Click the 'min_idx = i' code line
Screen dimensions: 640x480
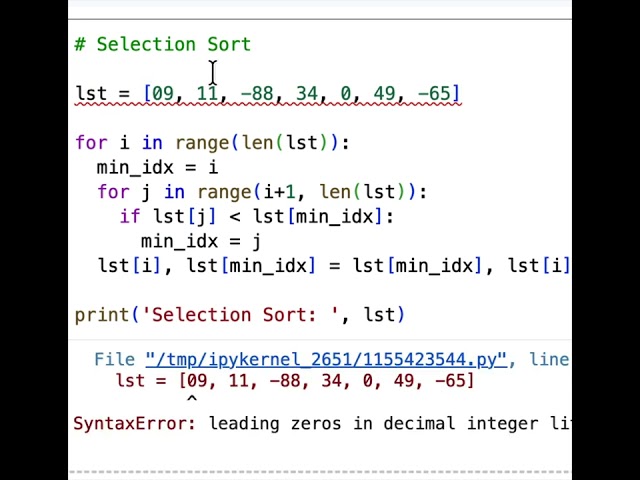point(157,168)
